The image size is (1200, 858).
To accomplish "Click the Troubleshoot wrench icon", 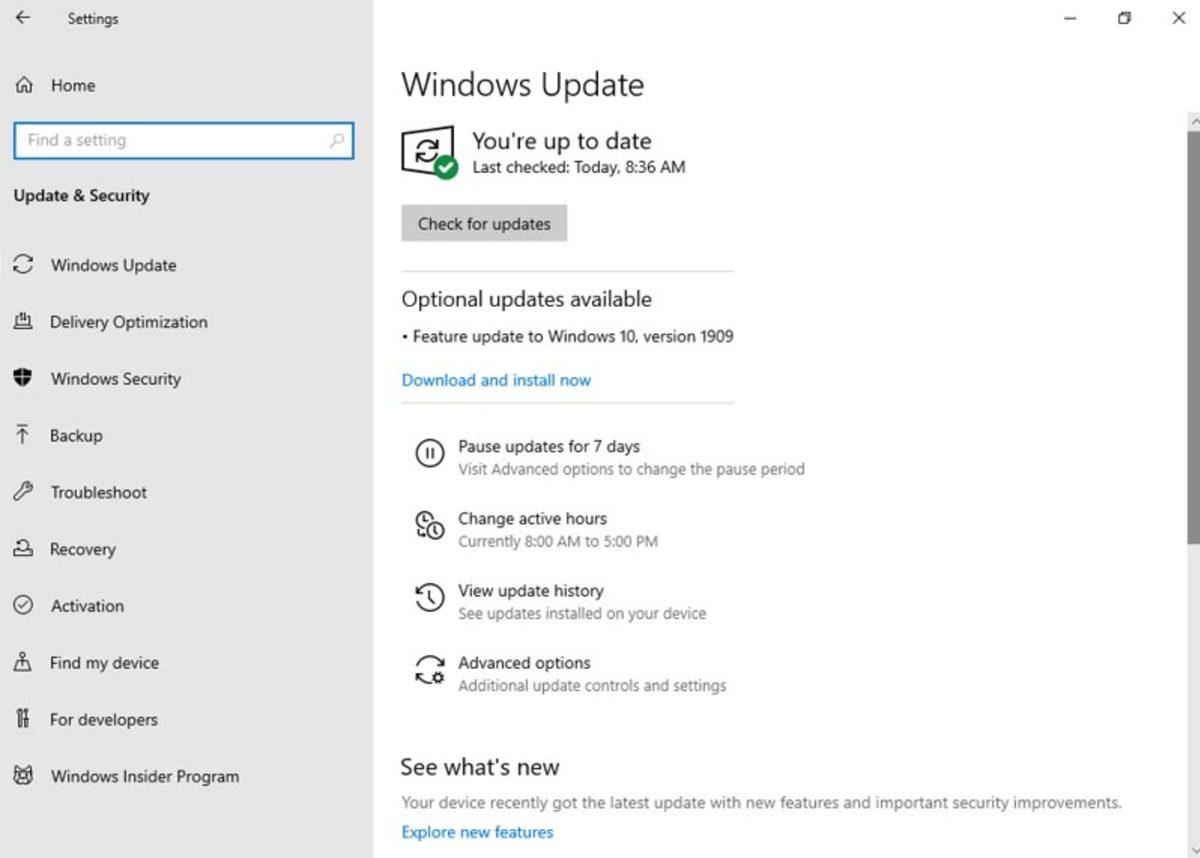I will pos(22,492).
